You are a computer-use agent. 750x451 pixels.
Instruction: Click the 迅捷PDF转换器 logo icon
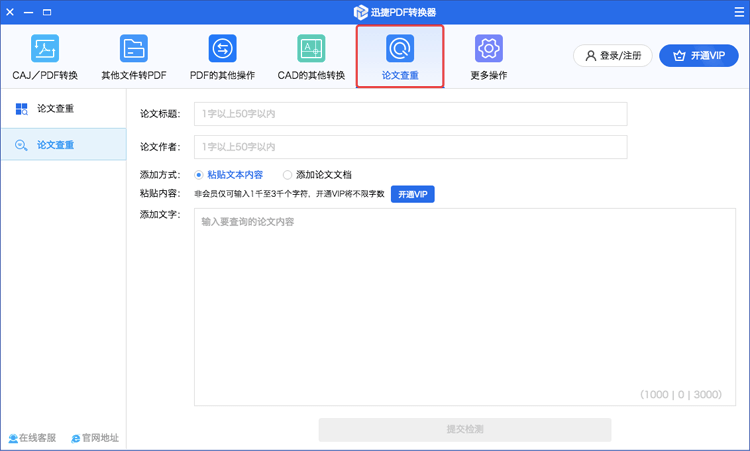[x=360, y=12]
